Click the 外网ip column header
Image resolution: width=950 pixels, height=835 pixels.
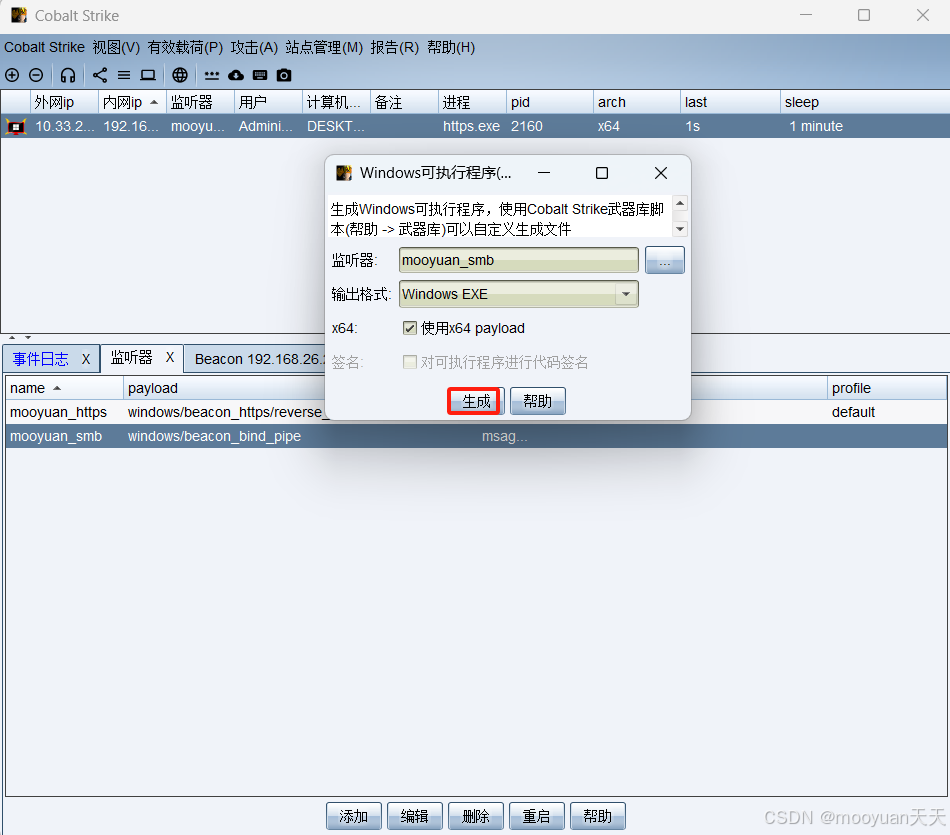pos(64,102)
